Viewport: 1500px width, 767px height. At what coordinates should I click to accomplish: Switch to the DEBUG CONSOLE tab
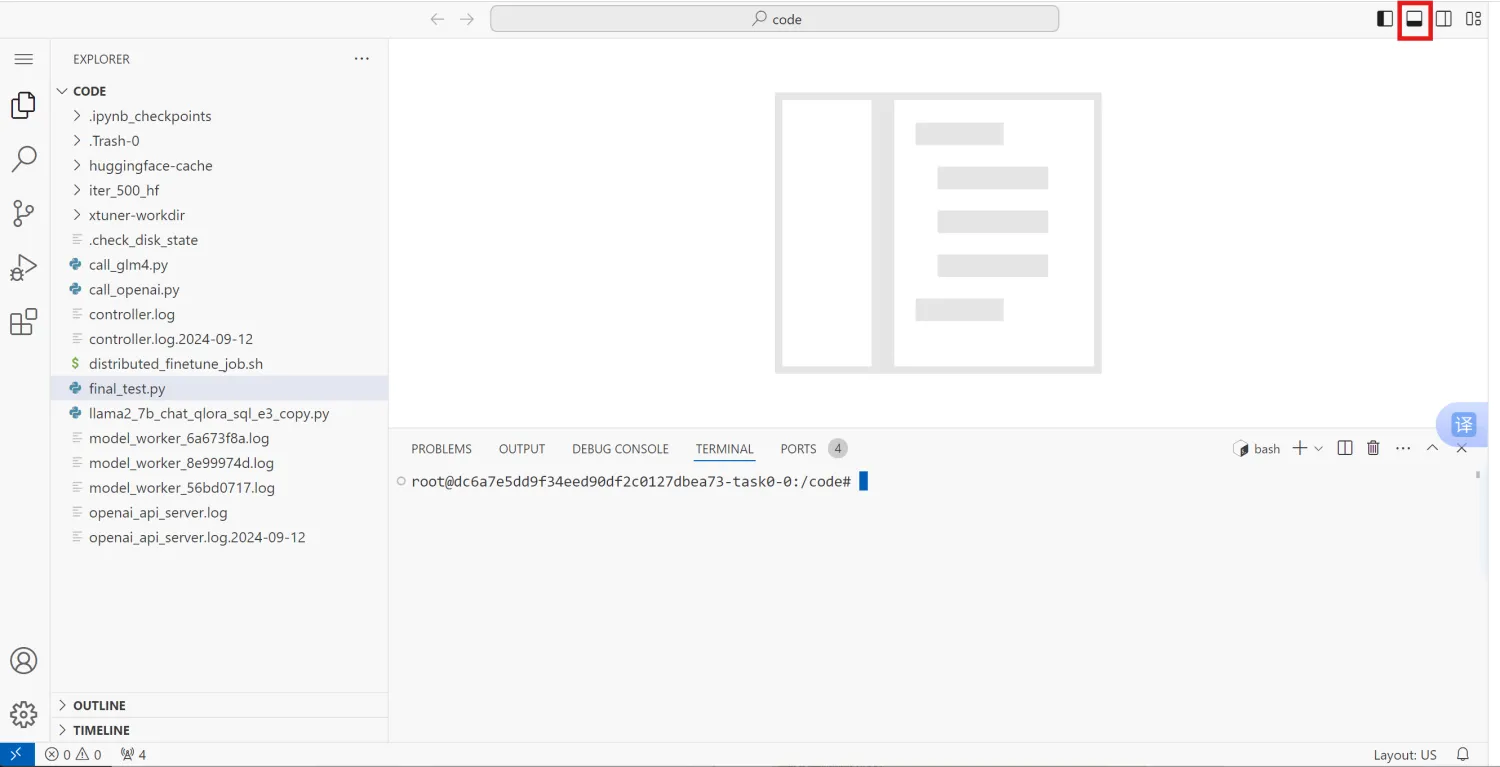point(620,449)
